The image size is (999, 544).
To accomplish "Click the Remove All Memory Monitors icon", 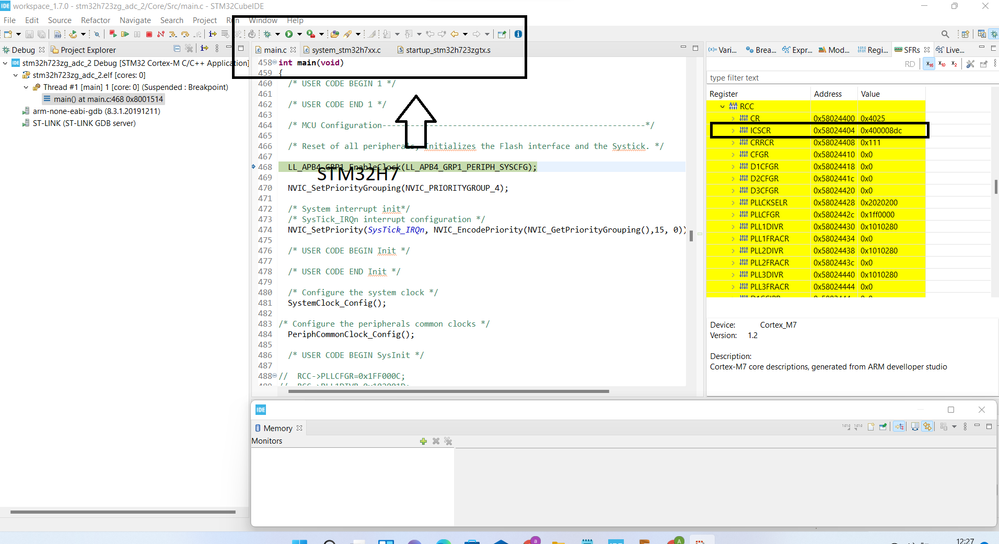I will click(448, 441).
